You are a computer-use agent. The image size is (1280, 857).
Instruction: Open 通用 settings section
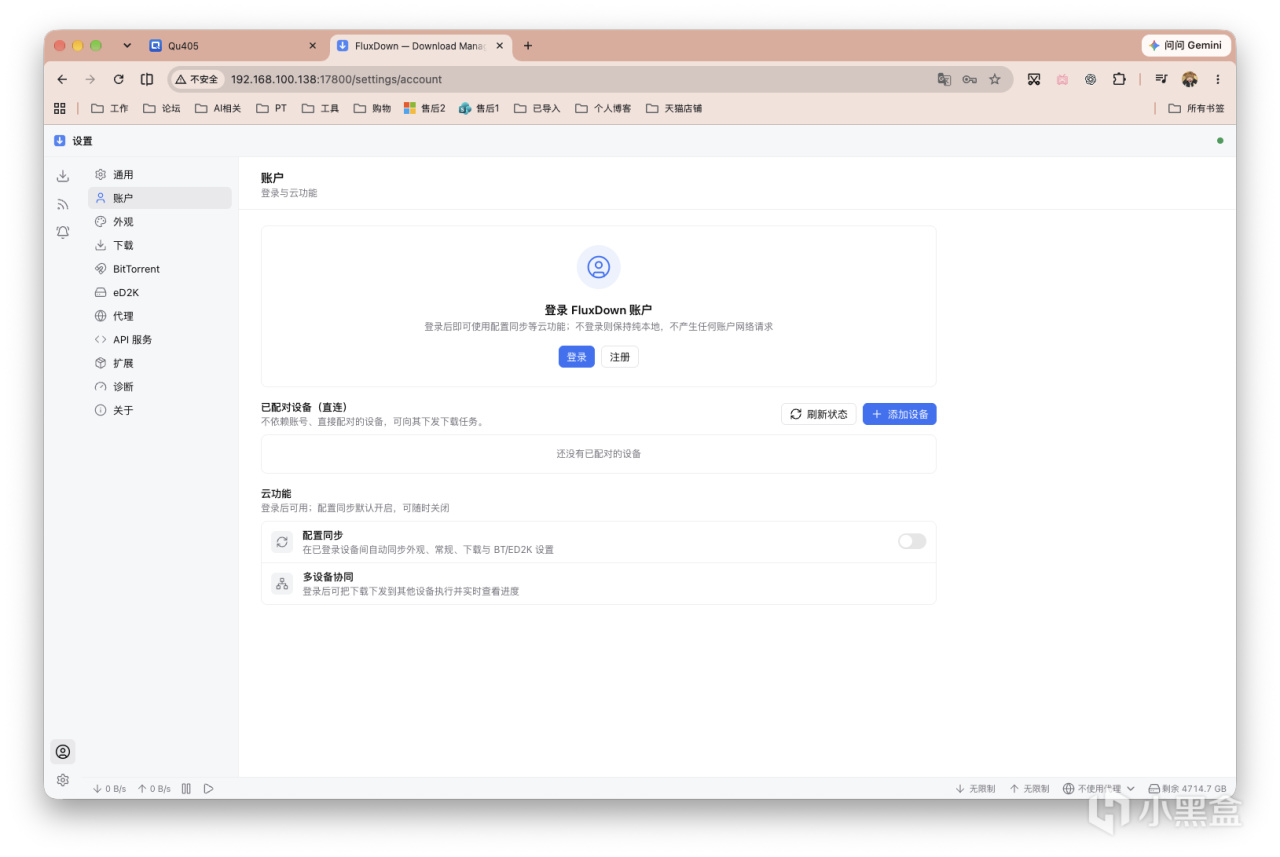160,175
